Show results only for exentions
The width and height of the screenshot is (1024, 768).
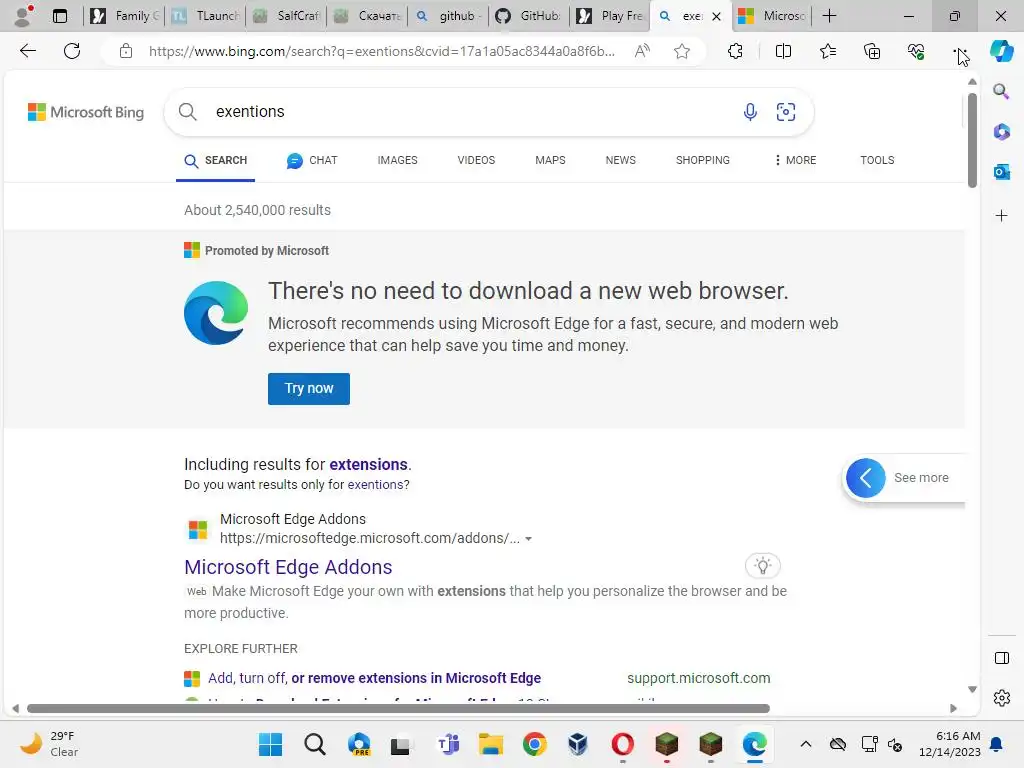(x=375, y=485)
